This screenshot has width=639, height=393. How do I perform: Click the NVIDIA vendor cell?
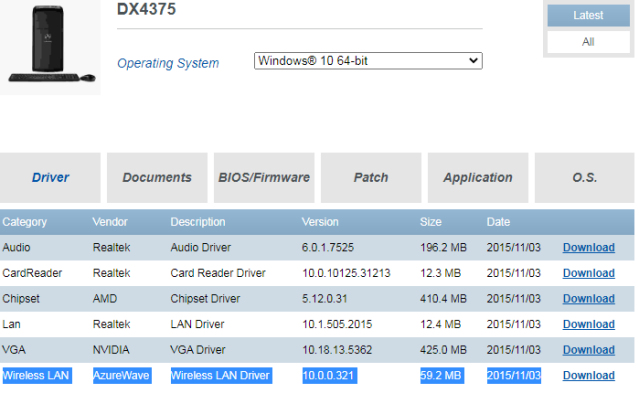tap(111, 350)
